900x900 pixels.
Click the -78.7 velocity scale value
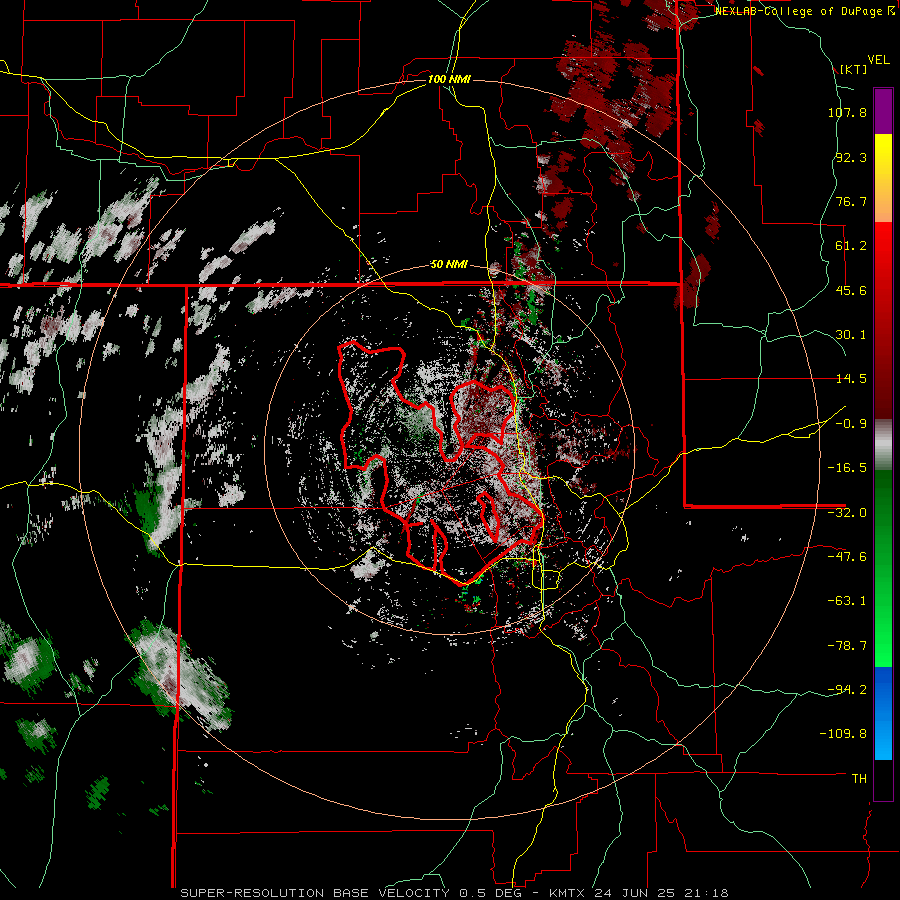(x=847, y=646)
